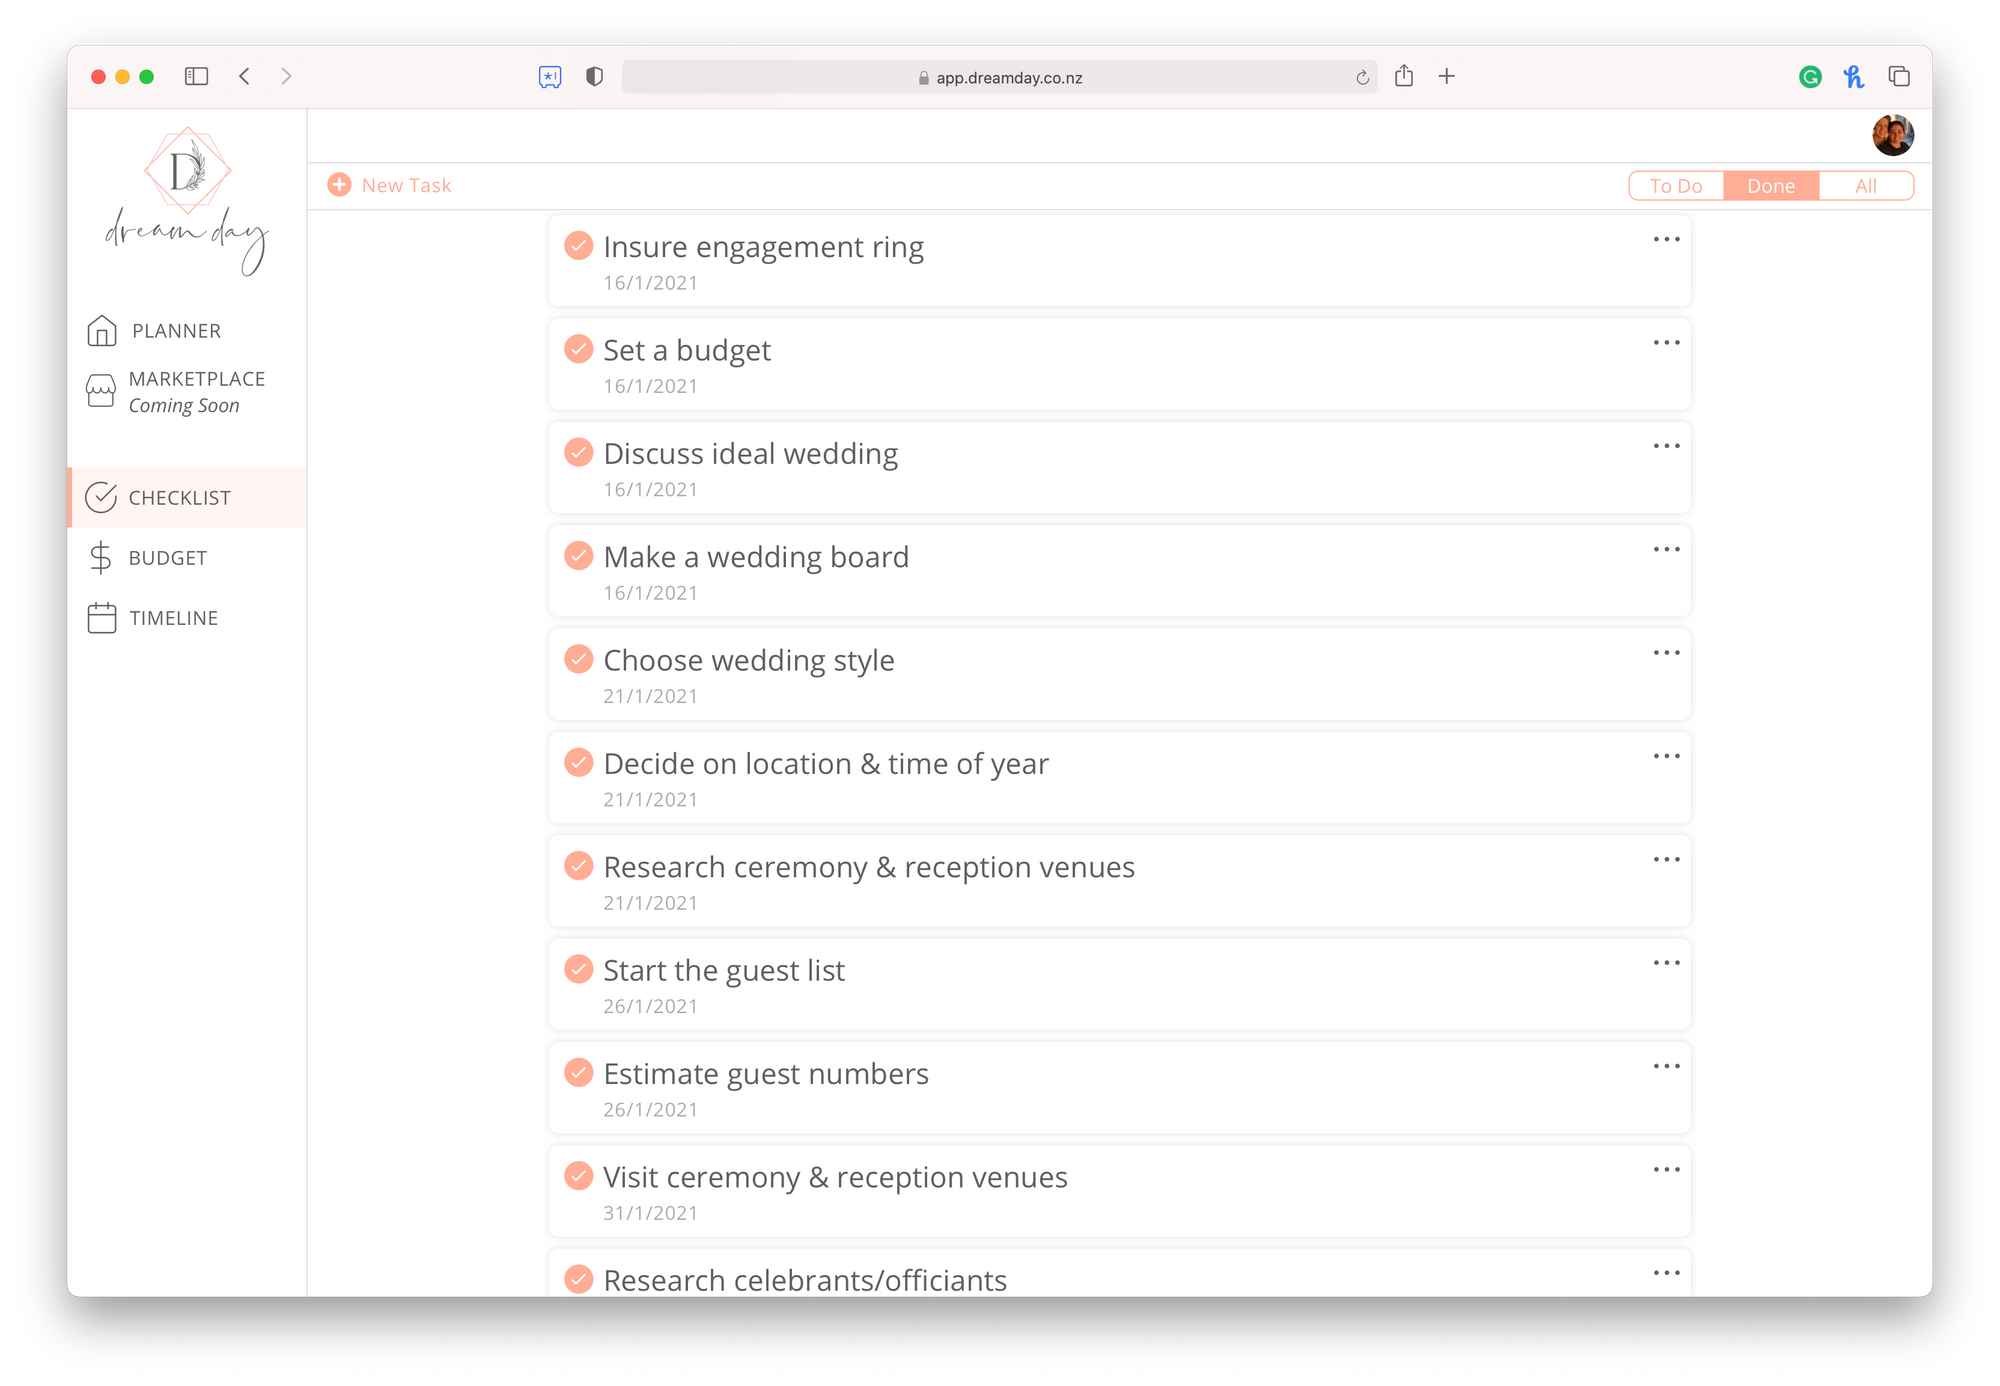Click the New Task plus icon
The height and width of the screenshot is (1386, 2000).
tap(340, 185)
